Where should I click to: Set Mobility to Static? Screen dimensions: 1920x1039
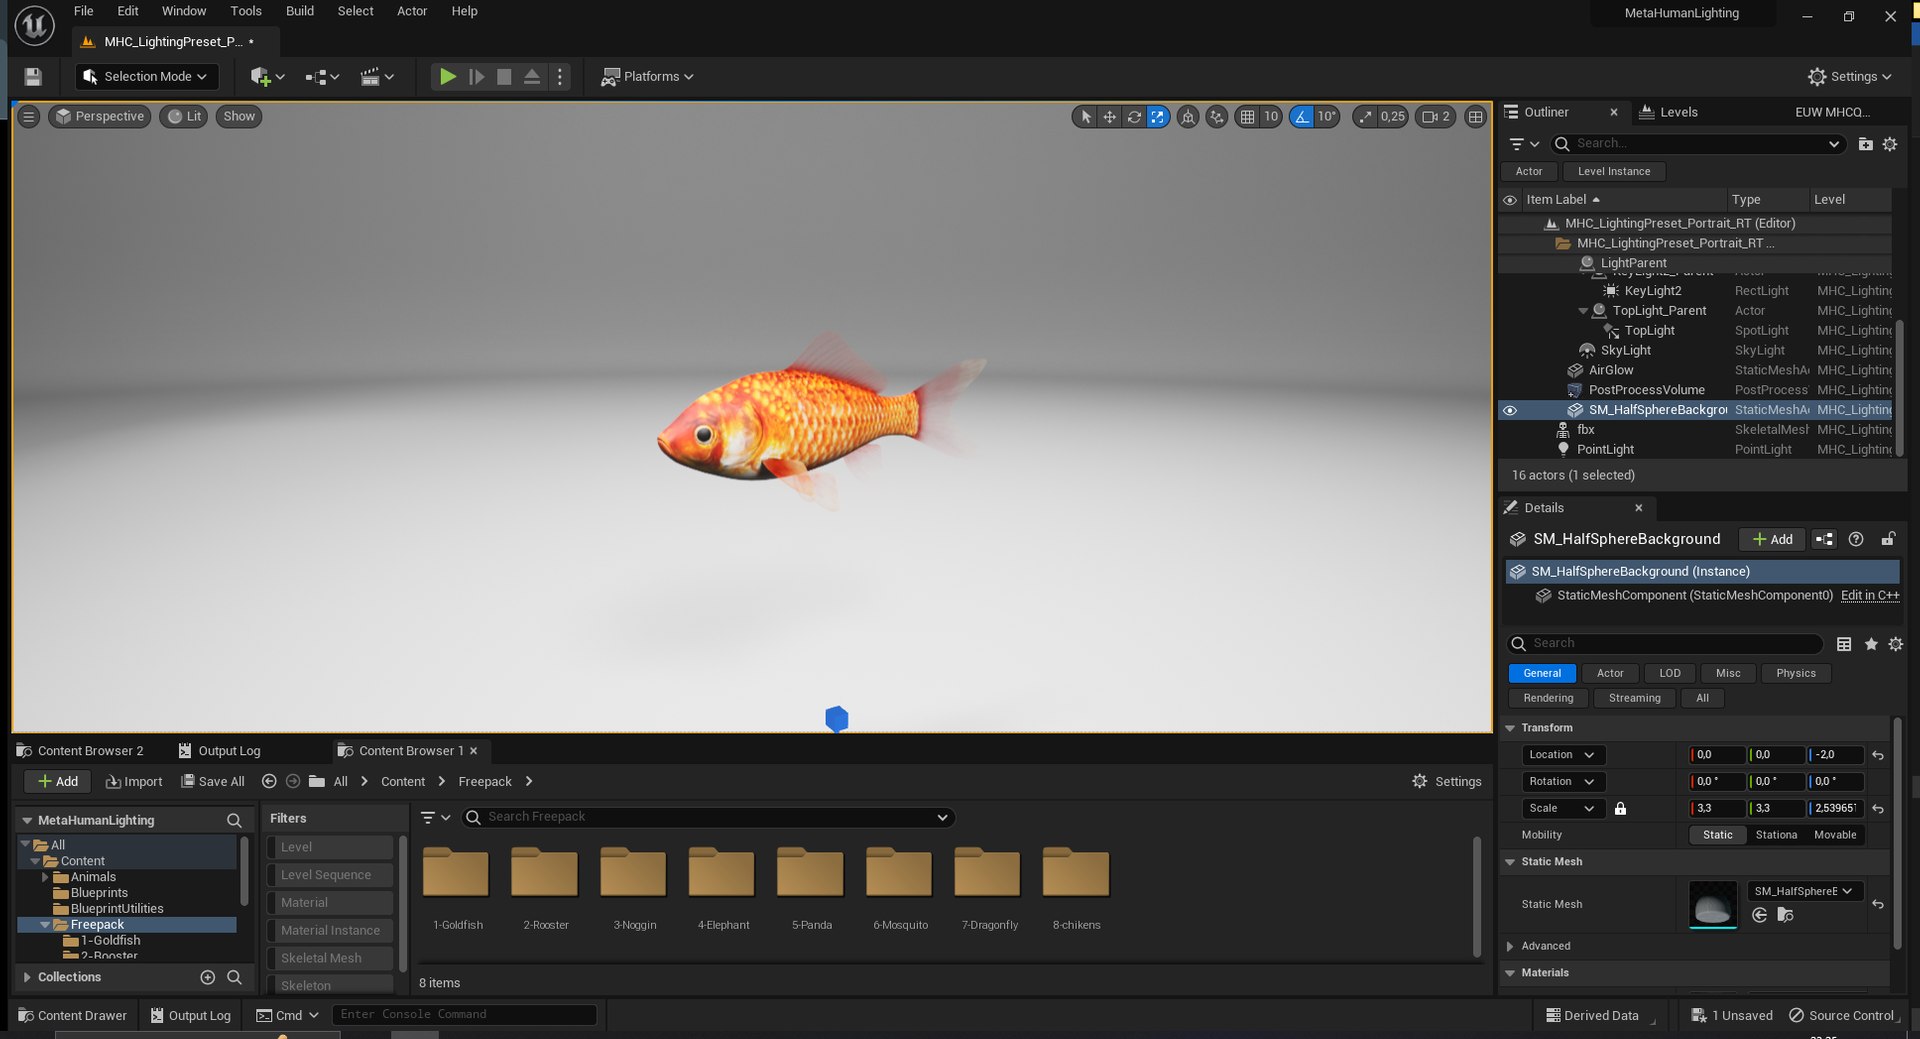pos(1717,835)
